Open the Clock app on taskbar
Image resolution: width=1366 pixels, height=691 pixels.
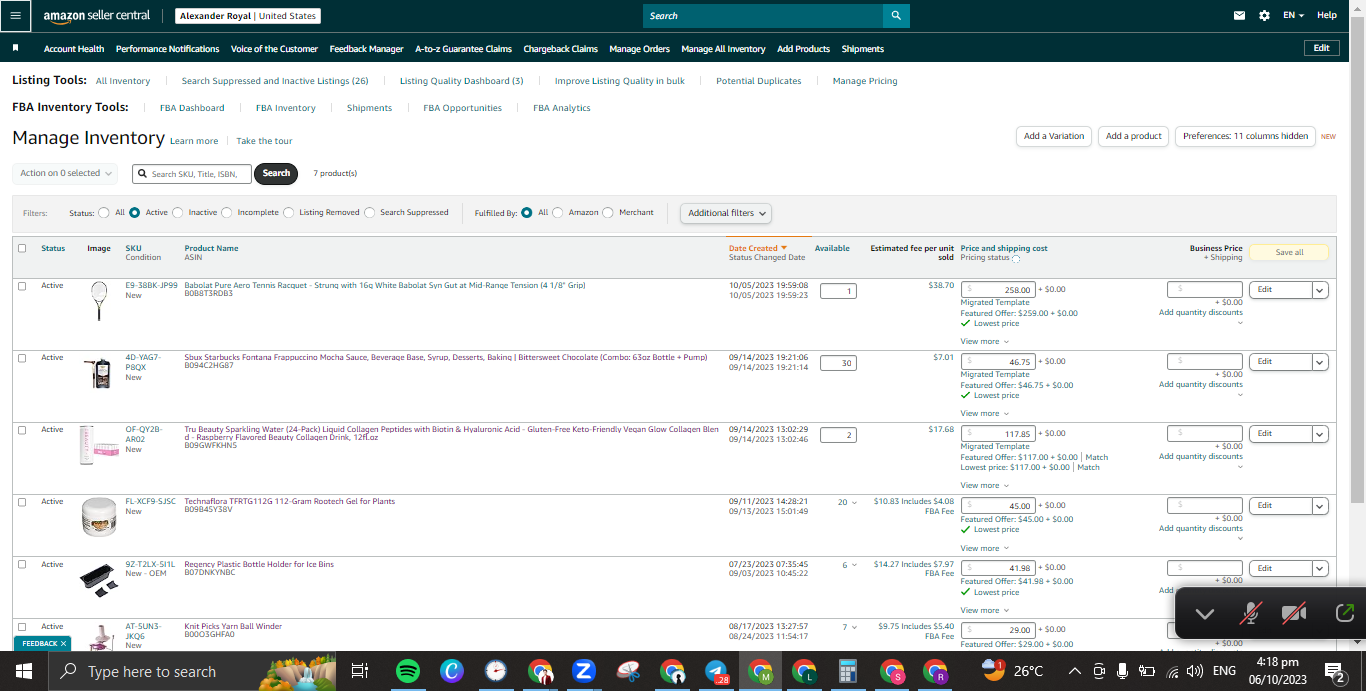[496, 671]
